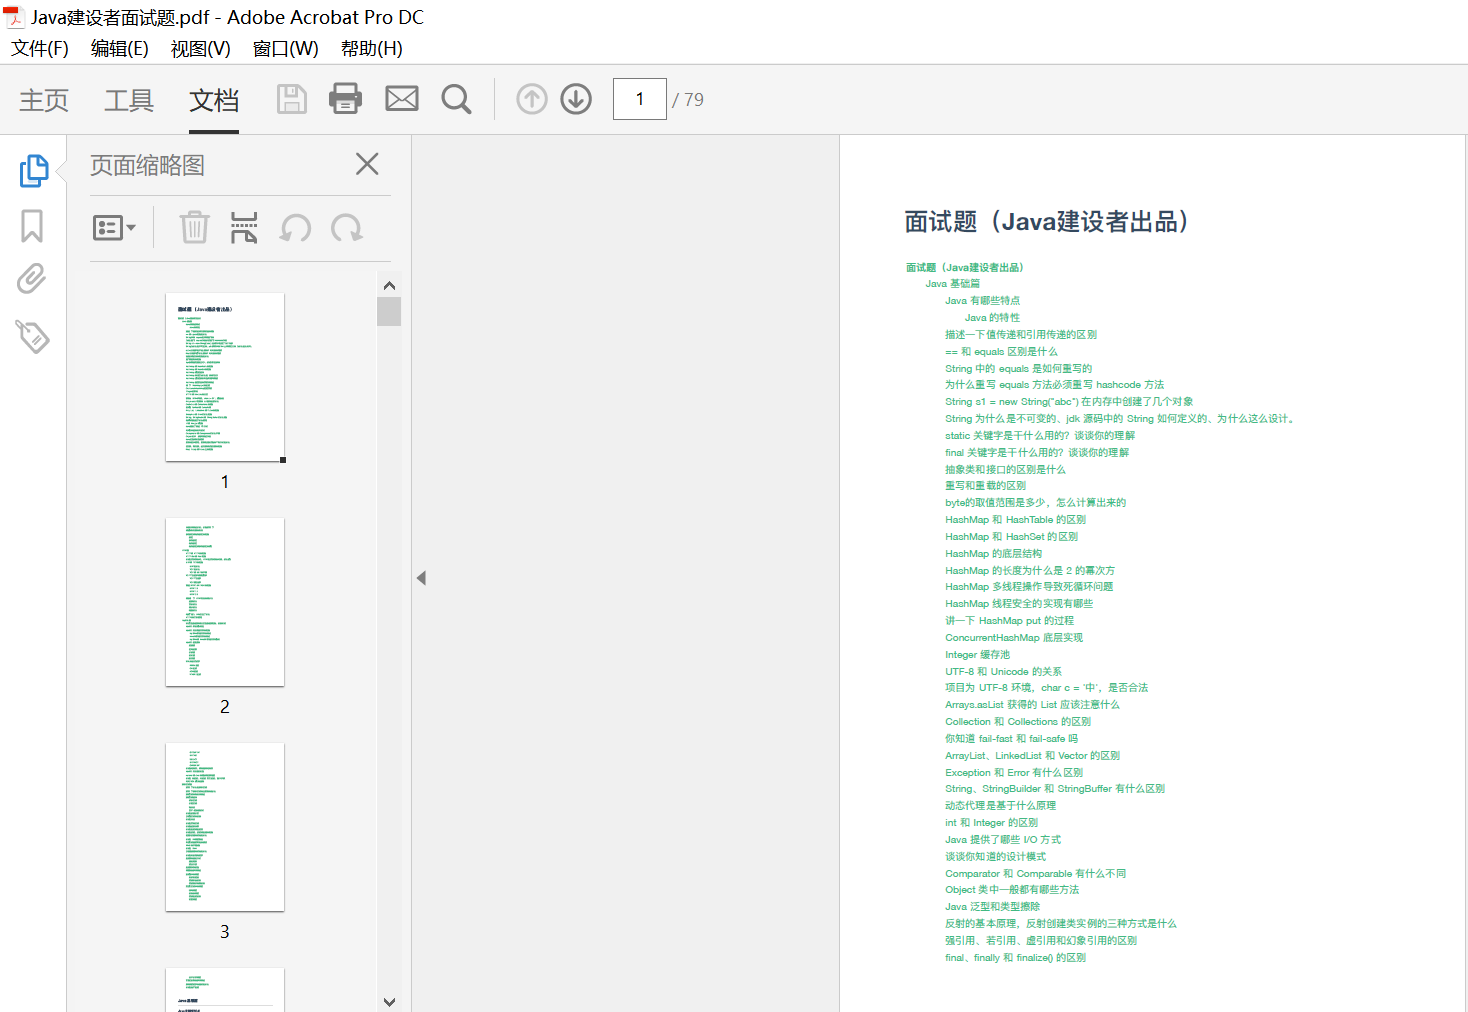Click the thumbnails scrollbar thumb
1468x1012 pixels.
(389, 312)
